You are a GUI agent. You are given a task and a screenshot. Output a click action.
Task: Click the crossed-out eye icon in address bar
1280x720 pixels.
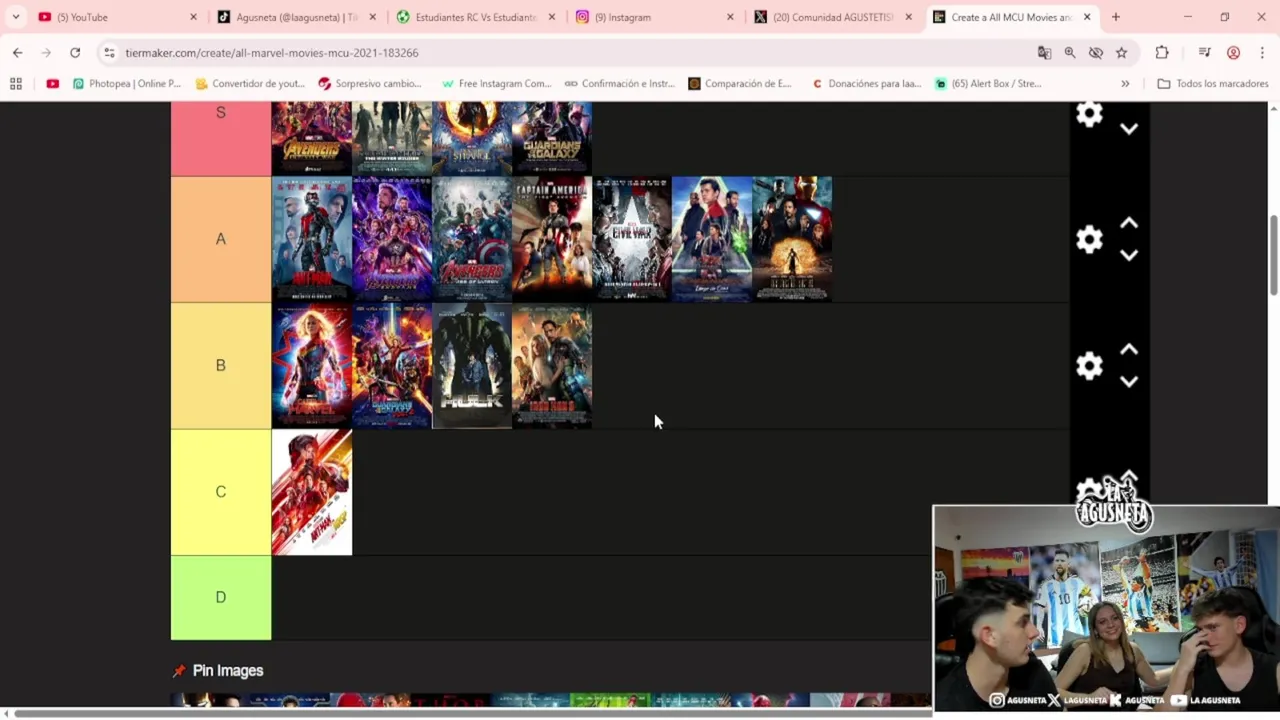1096,53
